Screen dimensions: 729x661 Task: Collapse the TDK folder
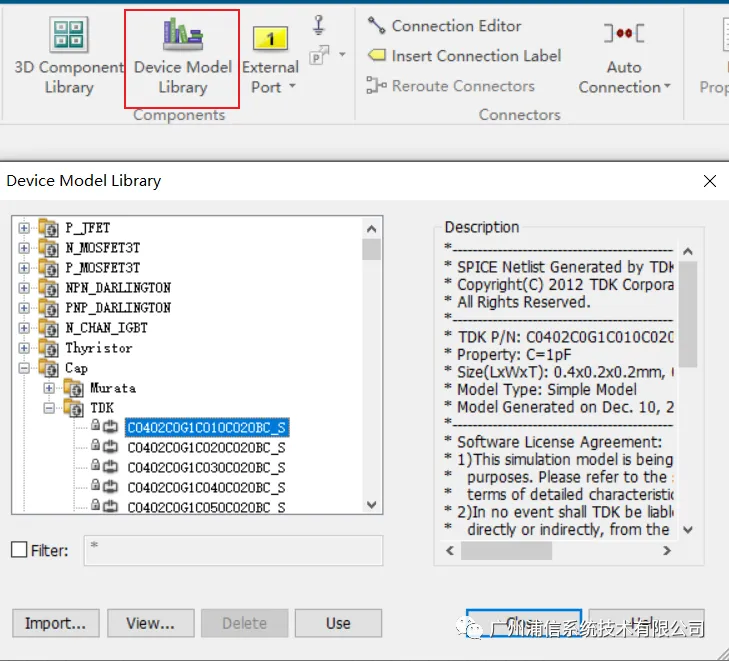(49, 408)
